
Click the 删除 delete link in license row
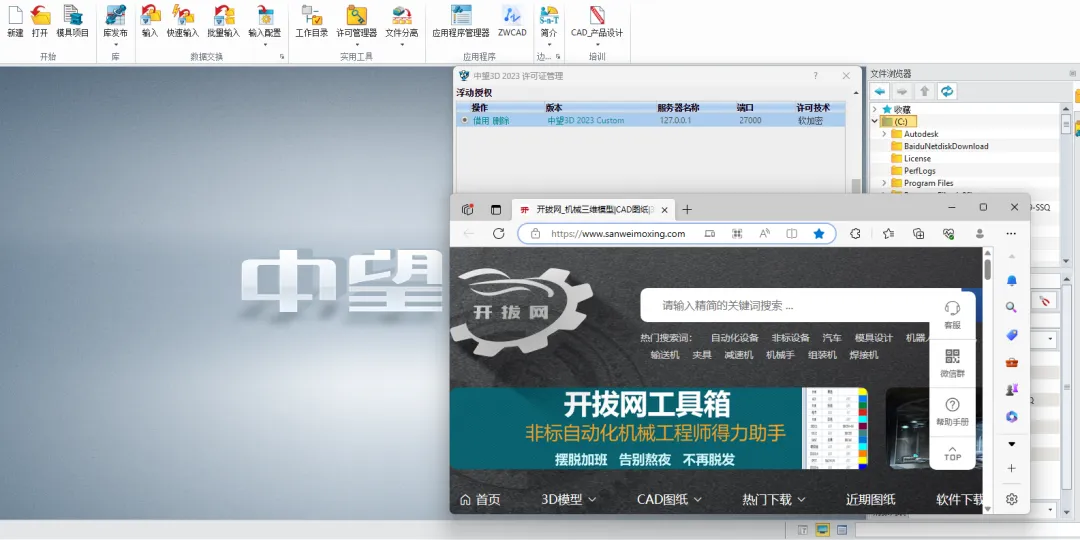(501, 120)
